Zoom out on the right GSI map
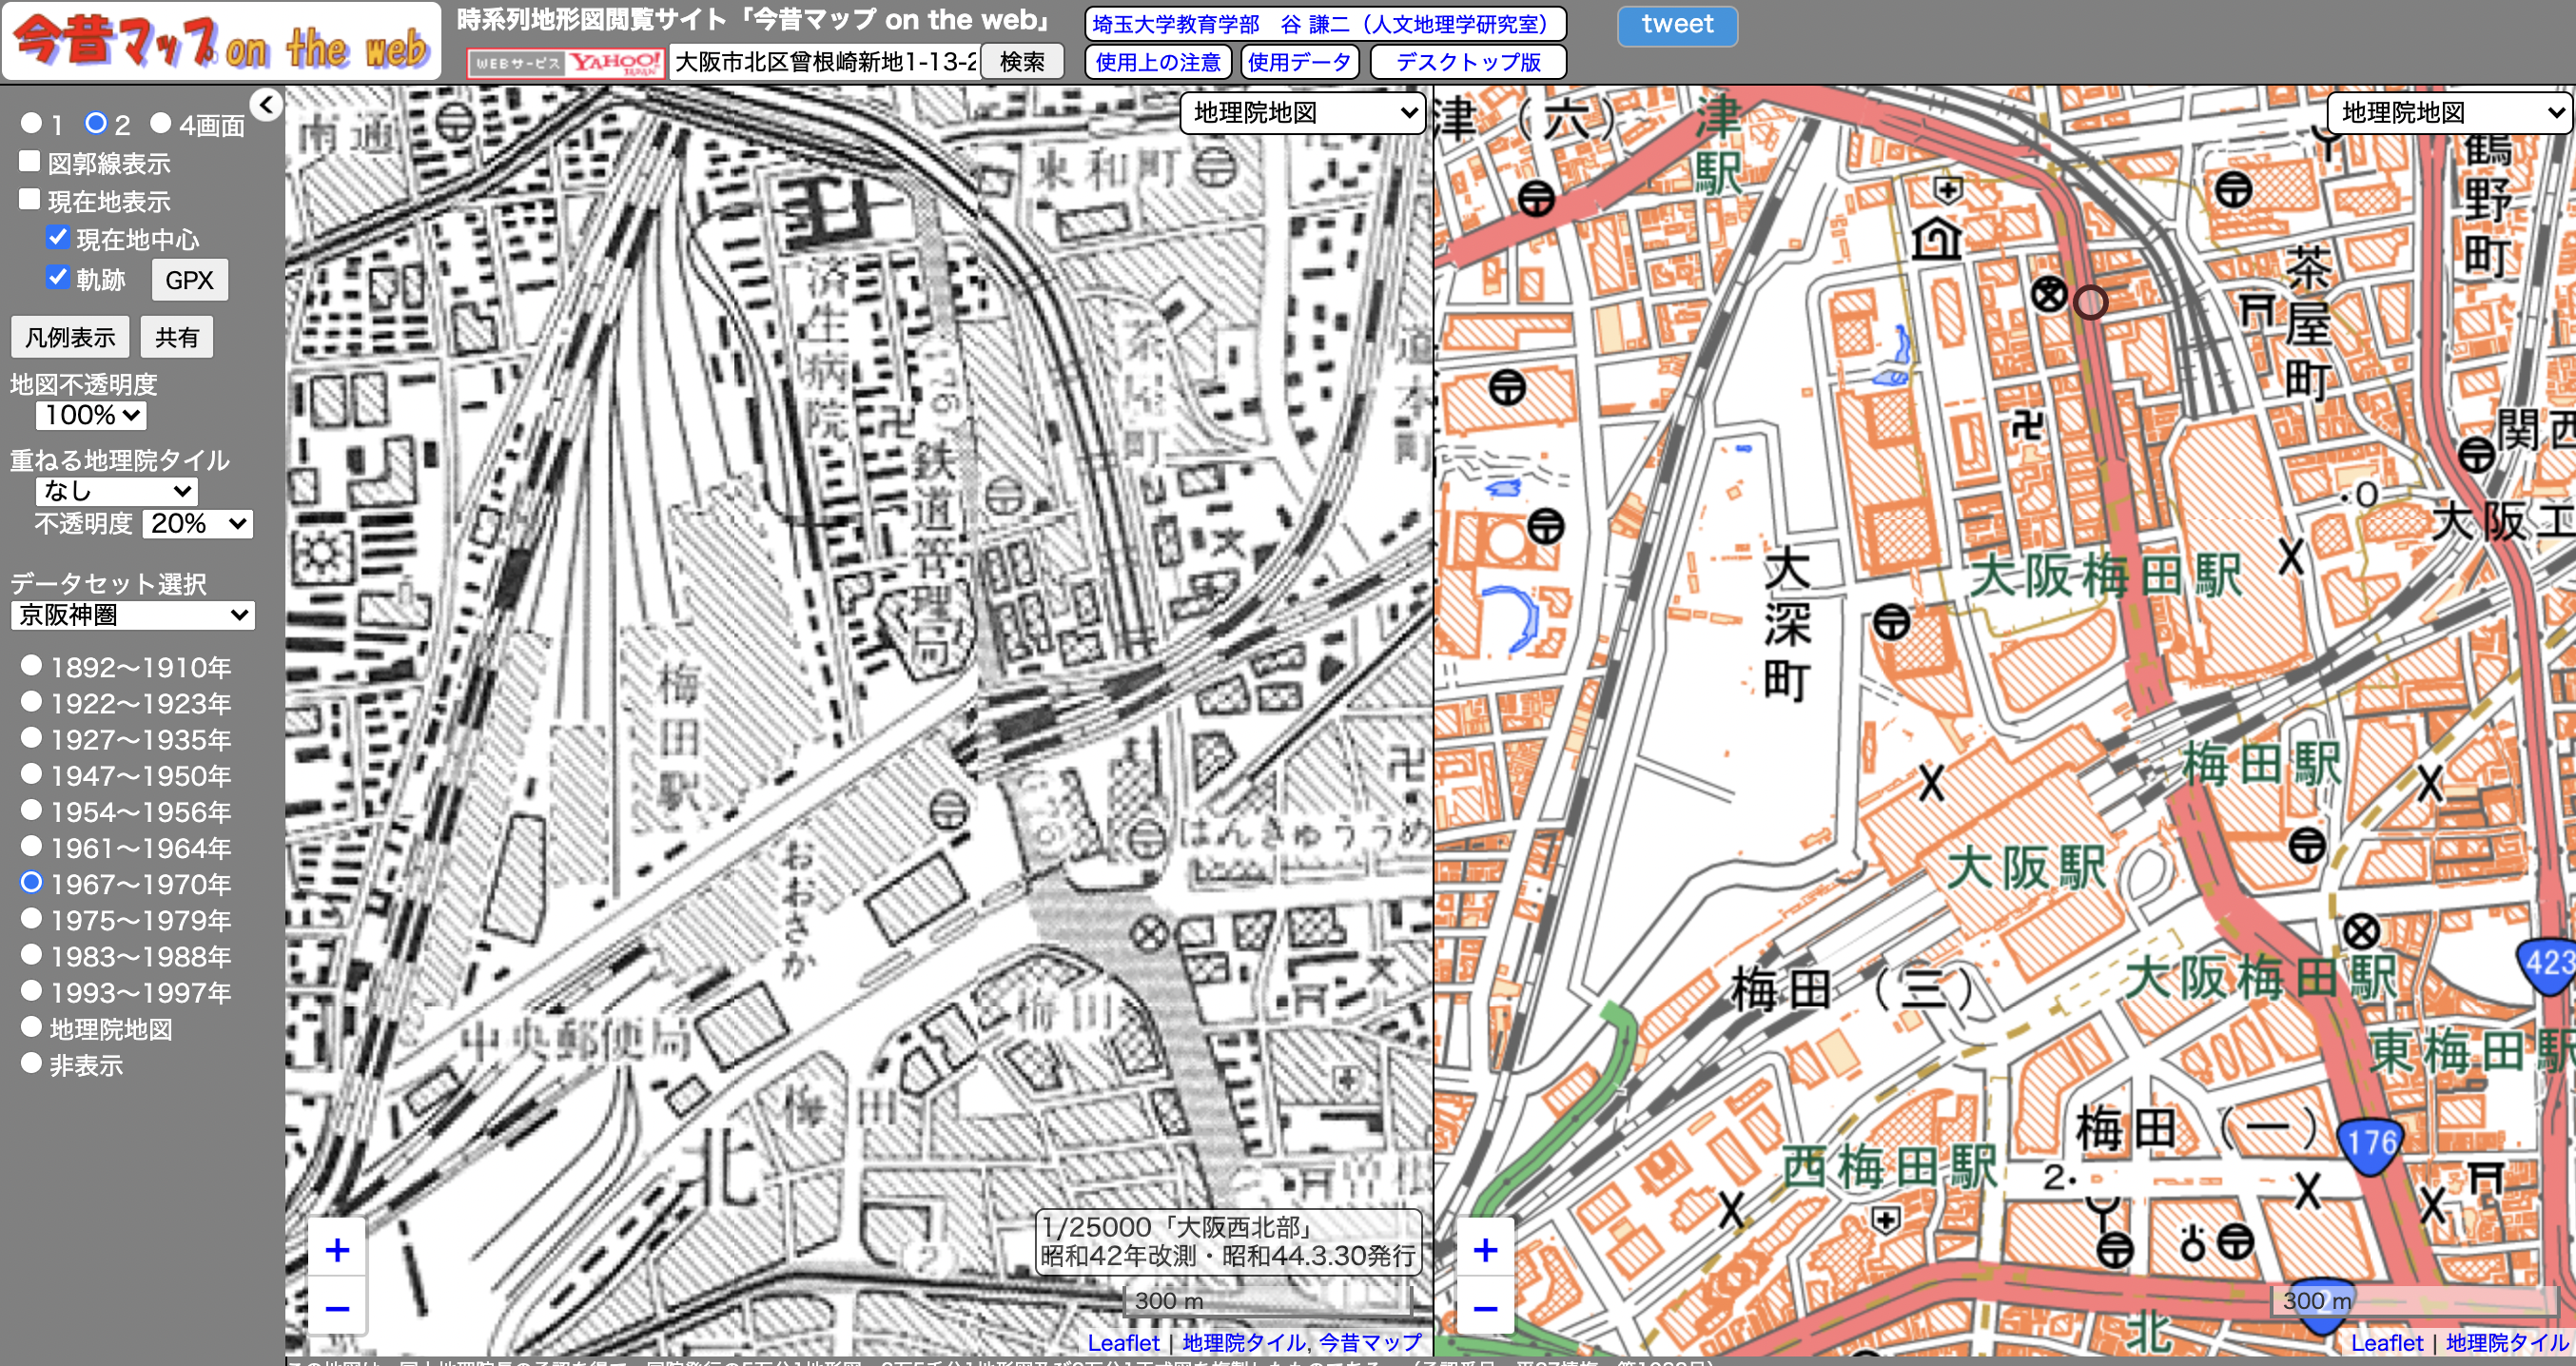 point(1486,1306)
